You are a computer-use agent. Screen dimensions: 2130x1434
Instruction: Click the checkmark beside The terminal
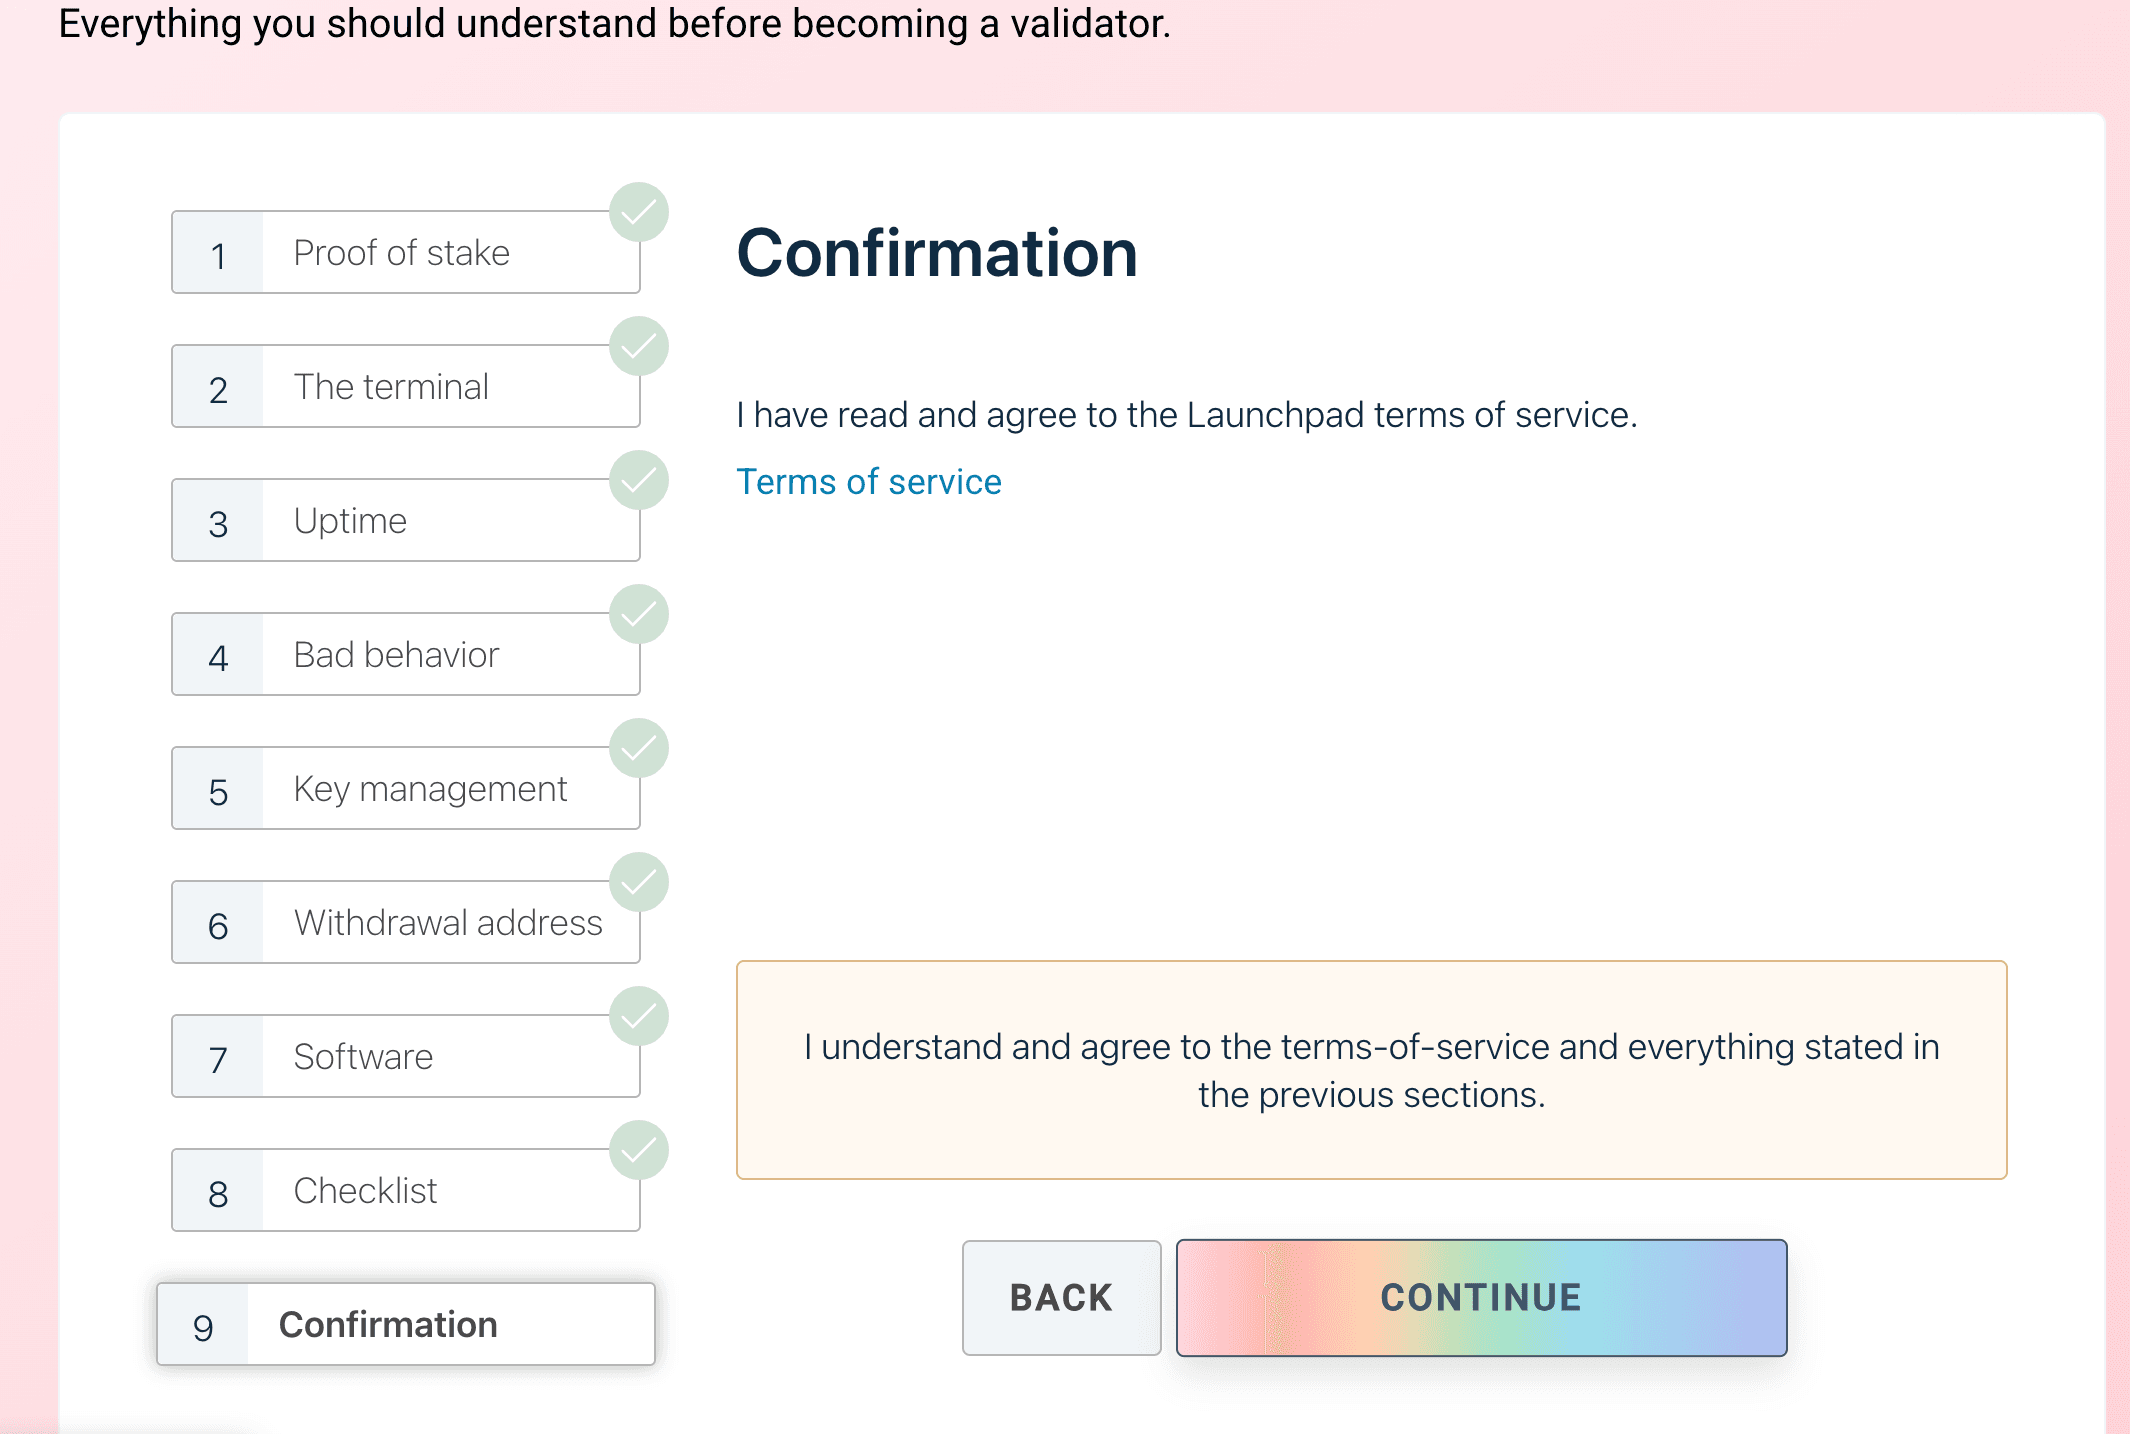[638, 347]
